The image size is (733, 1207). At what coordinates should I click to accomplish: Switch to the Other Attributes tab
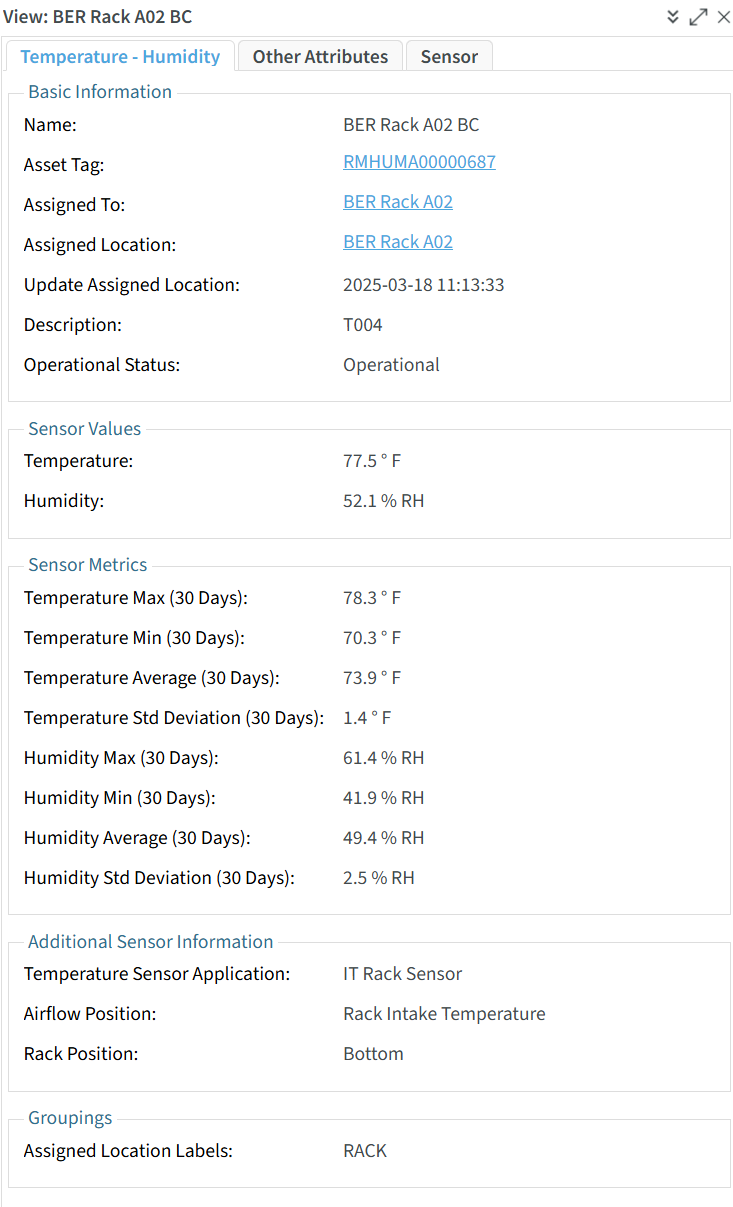point(320,57)
